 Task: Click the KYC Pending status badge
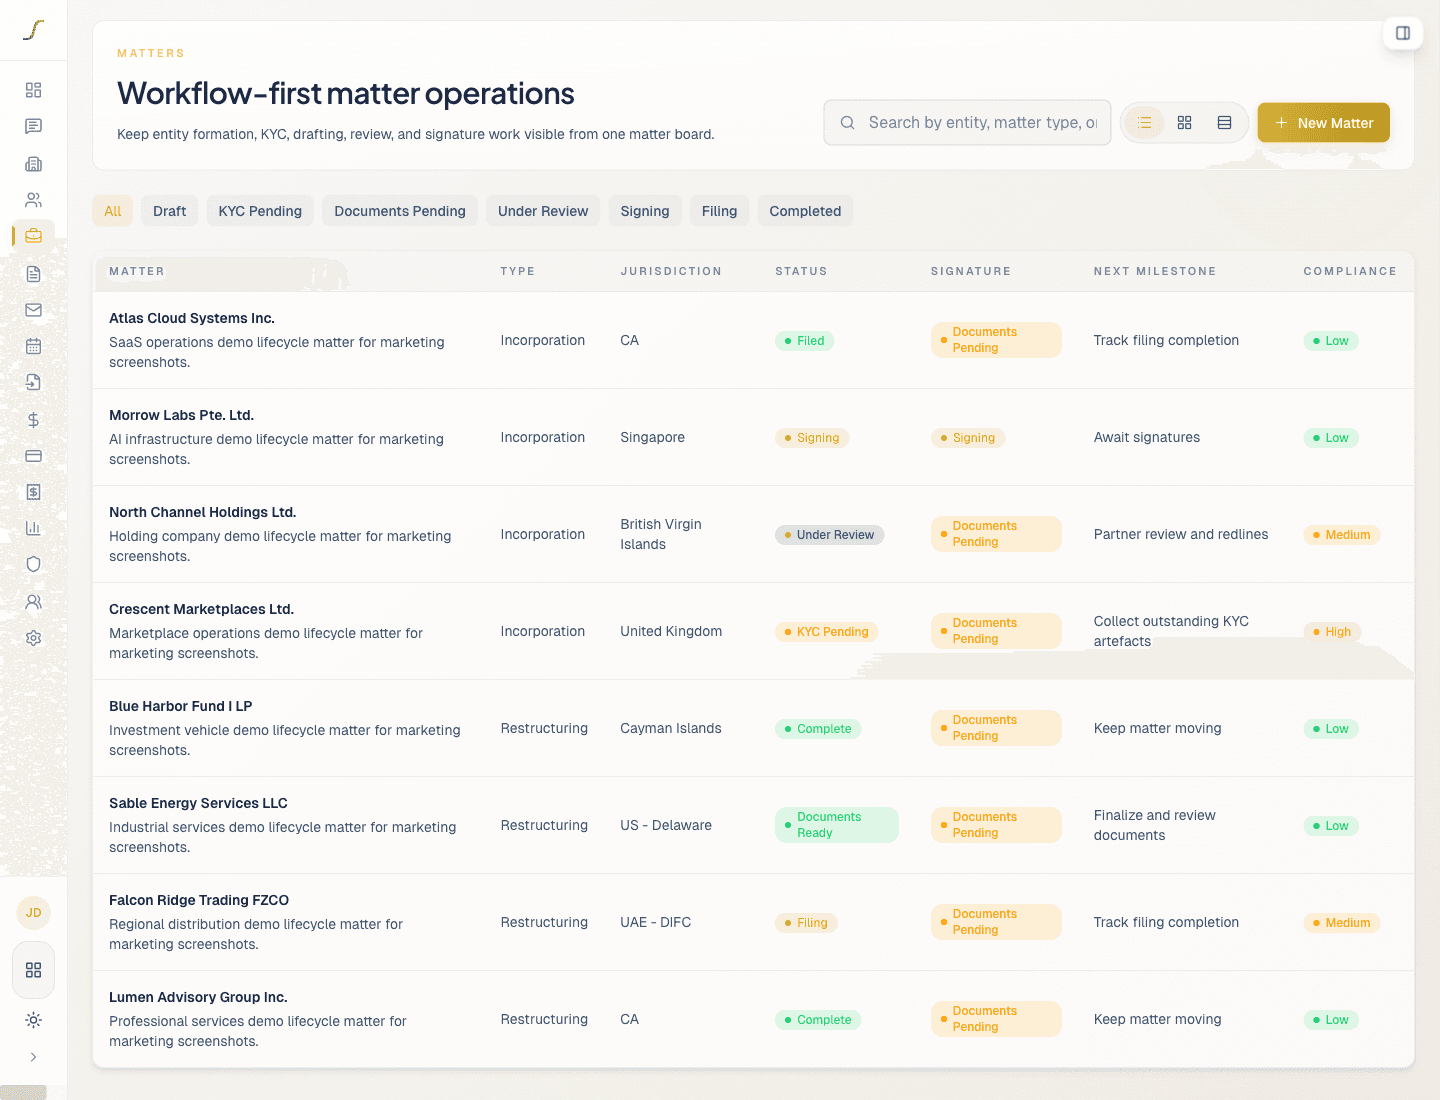click(826, 632)
